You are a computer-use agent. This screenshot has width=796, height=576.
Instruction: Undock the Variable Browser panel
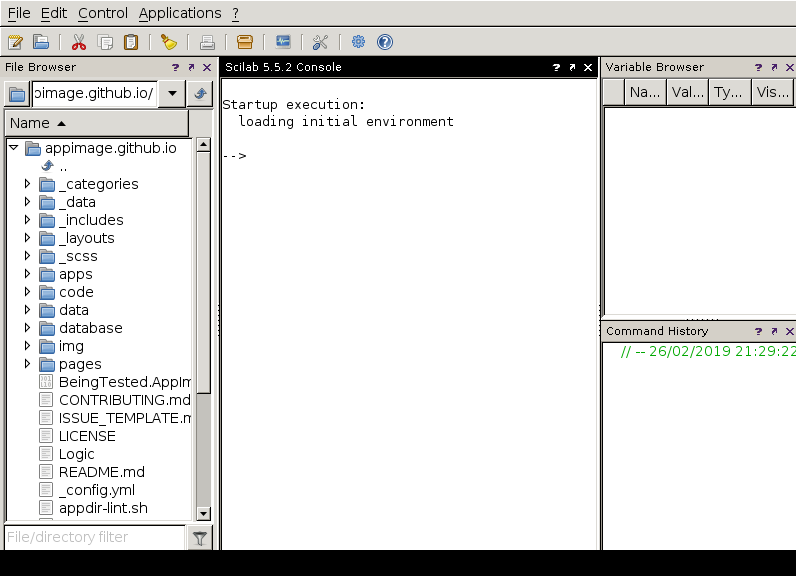click(774, 67)
